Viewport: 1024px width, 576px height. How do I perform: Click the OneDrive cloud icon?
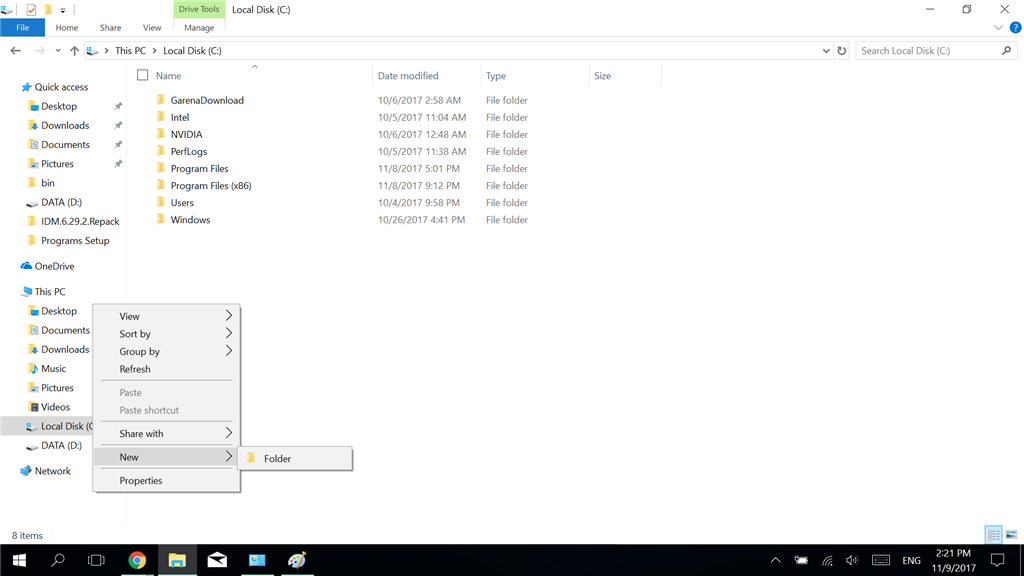[x=26, y=266]
